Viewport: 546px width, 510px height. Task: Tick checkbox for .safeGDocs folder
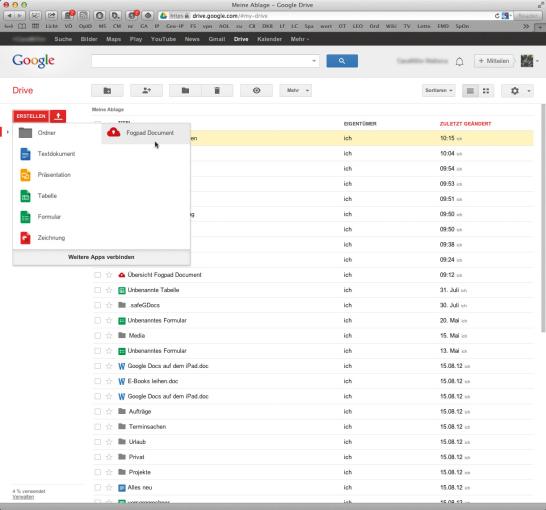click(x=98, y=305)
